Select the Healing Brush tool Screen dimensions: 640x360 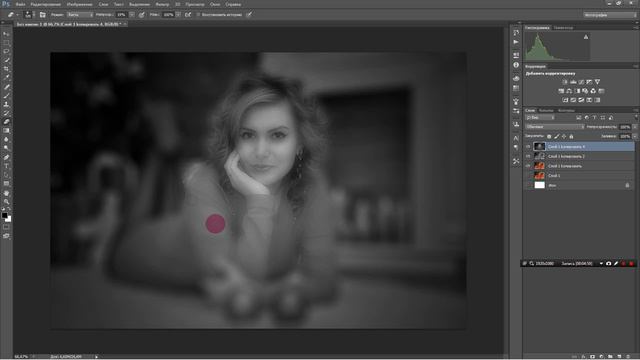point(6,87)
